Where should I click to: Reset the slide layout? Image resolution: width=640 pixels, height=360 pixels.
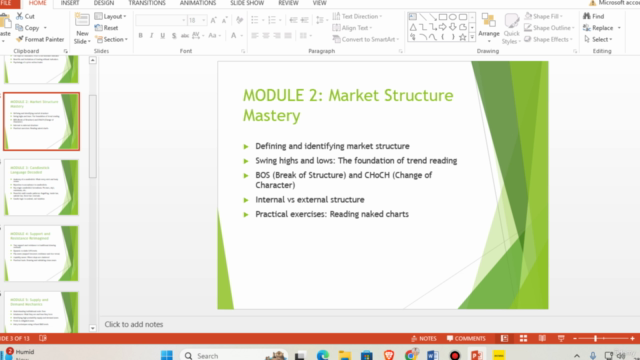click(x=107, y=28)
